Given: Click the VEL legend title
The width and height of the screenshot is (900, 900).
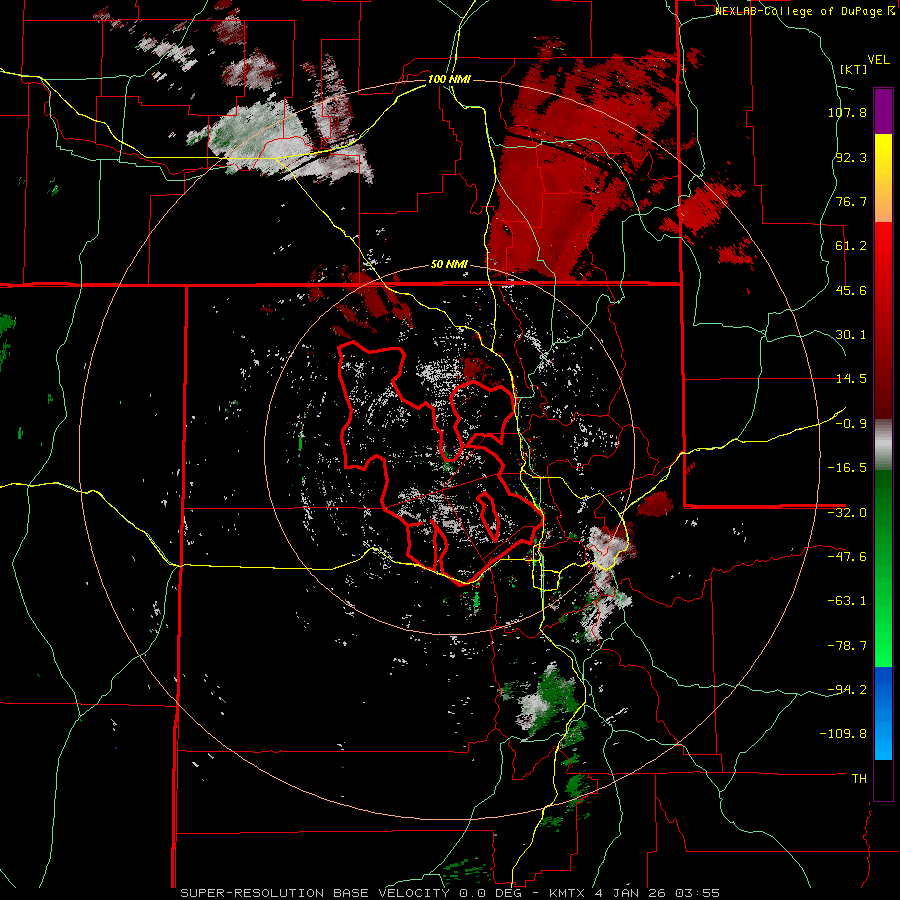Looking at the screenshot, I should [x=878, y=60].
